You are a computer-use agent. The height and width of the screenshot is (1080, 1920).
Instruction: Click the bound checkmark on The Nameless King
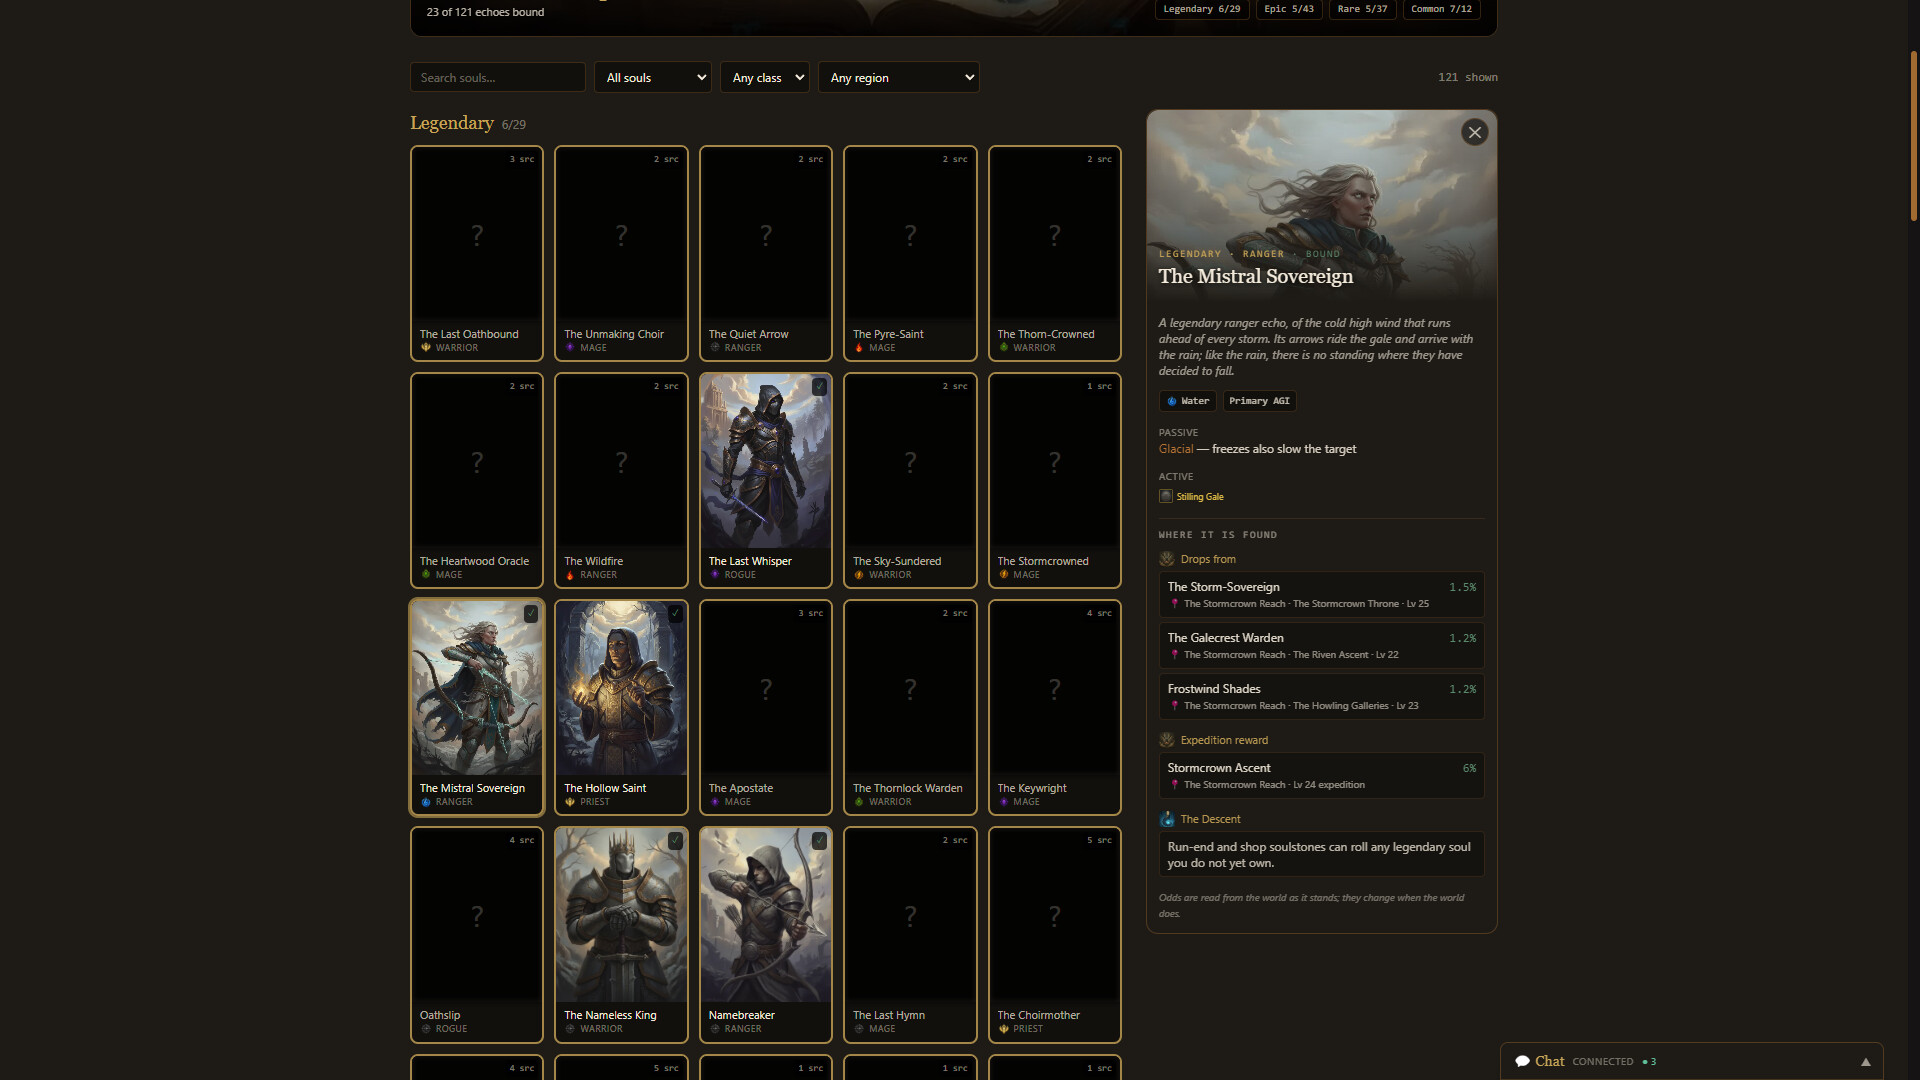pos(675,841)
